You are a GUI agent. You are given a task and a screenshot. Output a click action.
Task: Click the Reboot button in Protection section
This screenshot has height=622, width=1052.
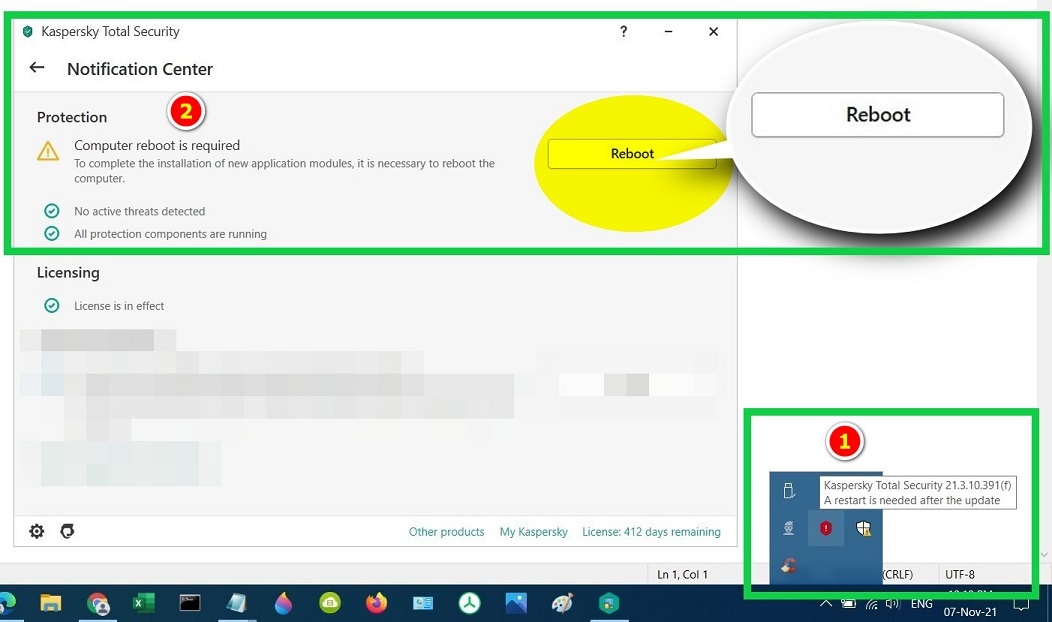pos(631,154)
